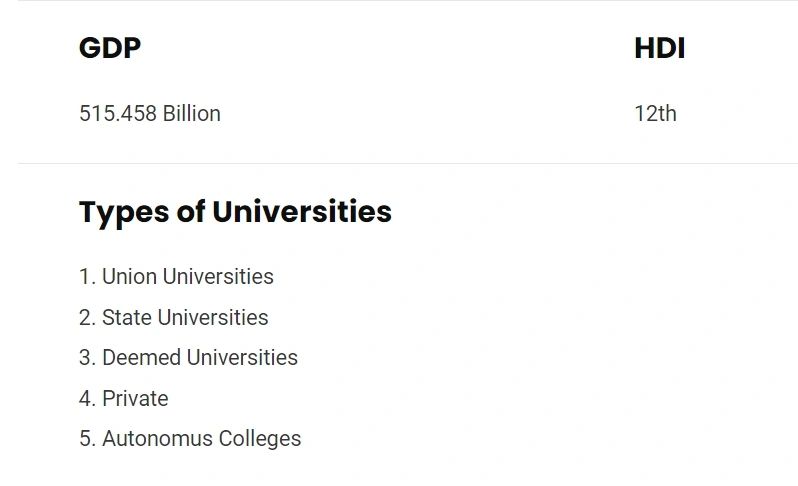The width and height of the screenshot is (798, 486).
Task: Click the numeral "1." before Union Universities
Action: [87, 277]
